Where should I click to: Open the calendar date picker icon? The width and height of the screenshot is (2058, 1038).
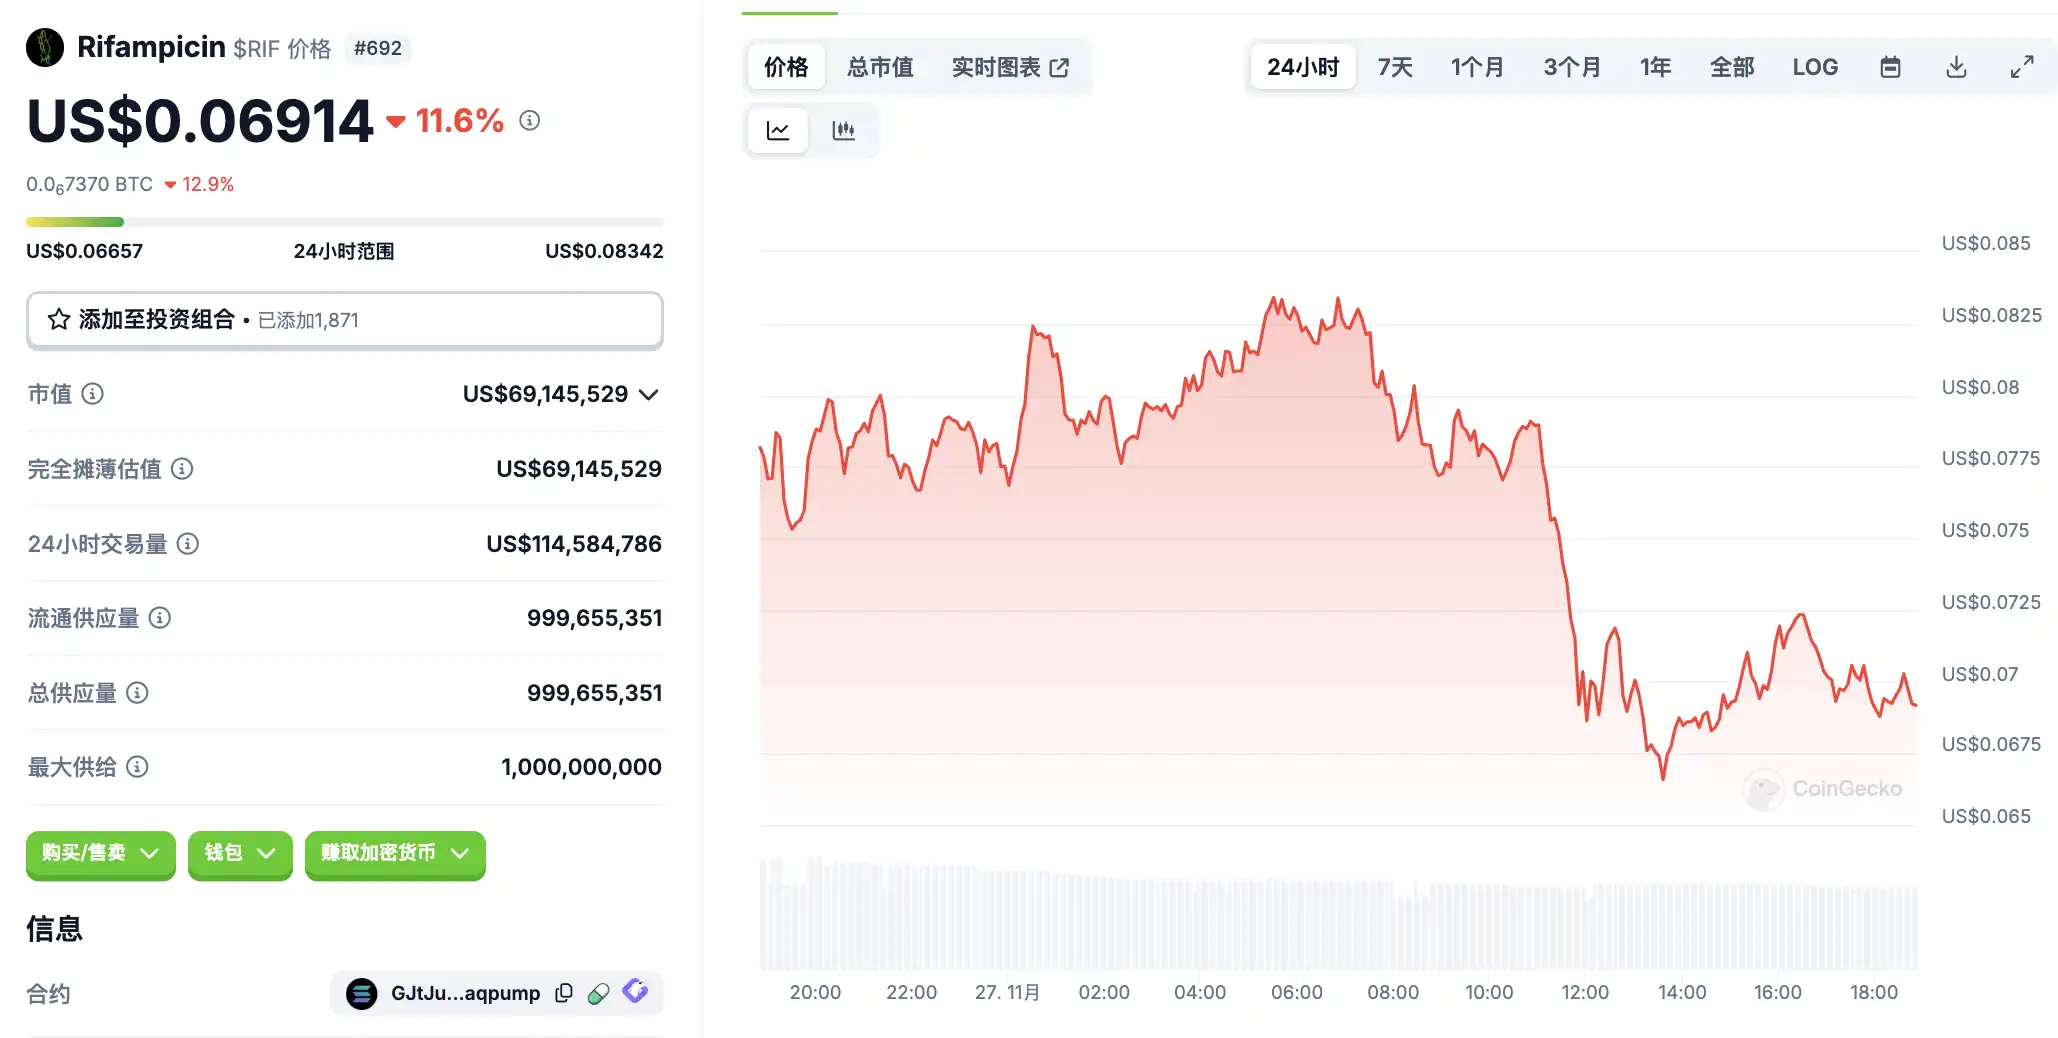pos(1889,67)
